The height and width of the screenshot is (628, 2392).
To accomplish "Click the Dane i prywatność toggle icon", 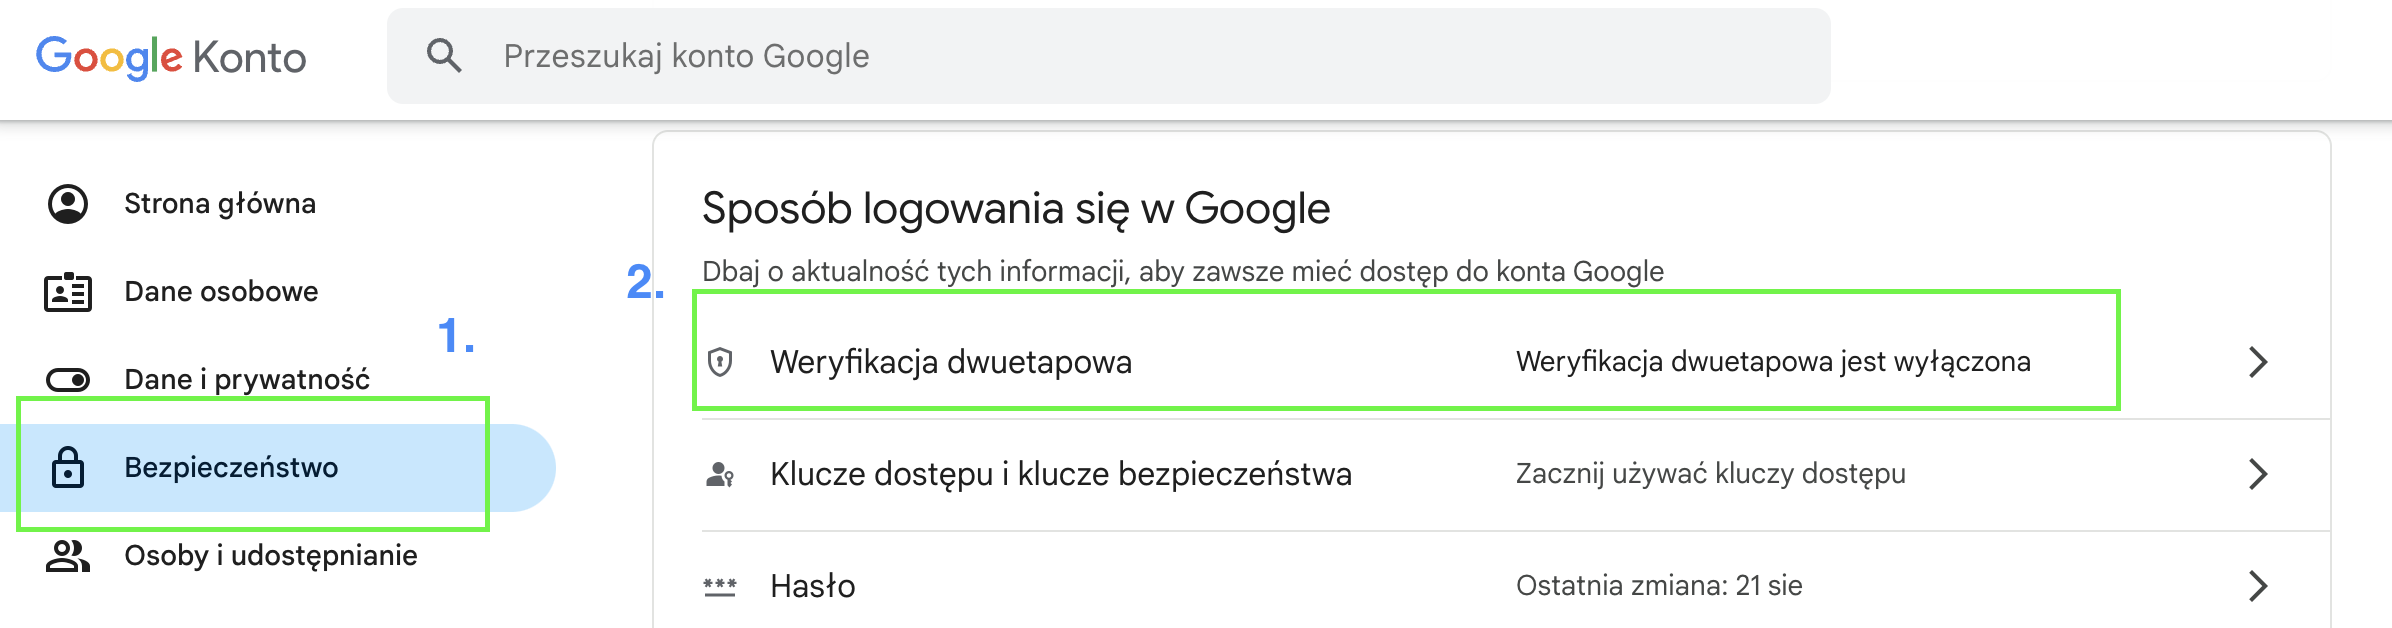I will coord(66,379).
